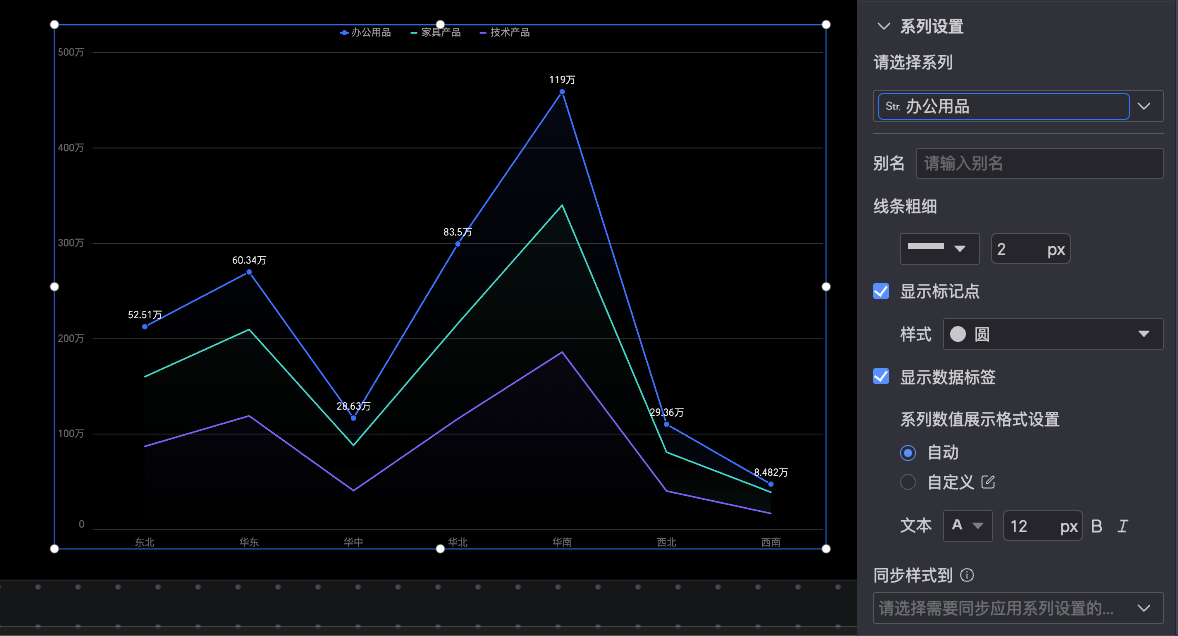Toggle the 显示标记点 checkbox
Screen dimensions: 1178x636
tap(881, 291)
